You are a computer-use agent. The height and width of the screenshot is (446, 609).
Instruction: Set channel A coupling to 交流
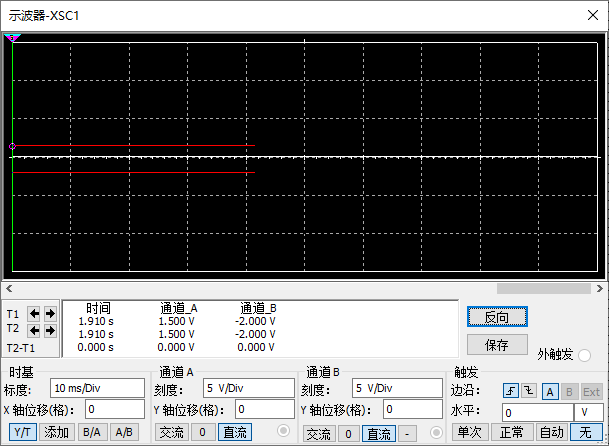point(171,432)
